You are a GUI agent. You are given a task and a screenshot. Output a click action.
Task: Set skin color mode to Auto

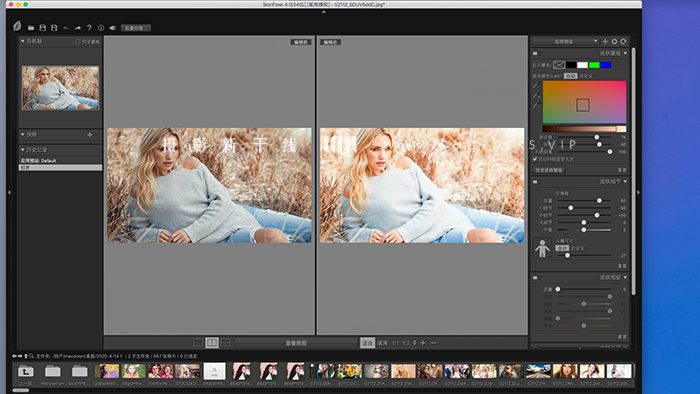(x=571, y=76)
